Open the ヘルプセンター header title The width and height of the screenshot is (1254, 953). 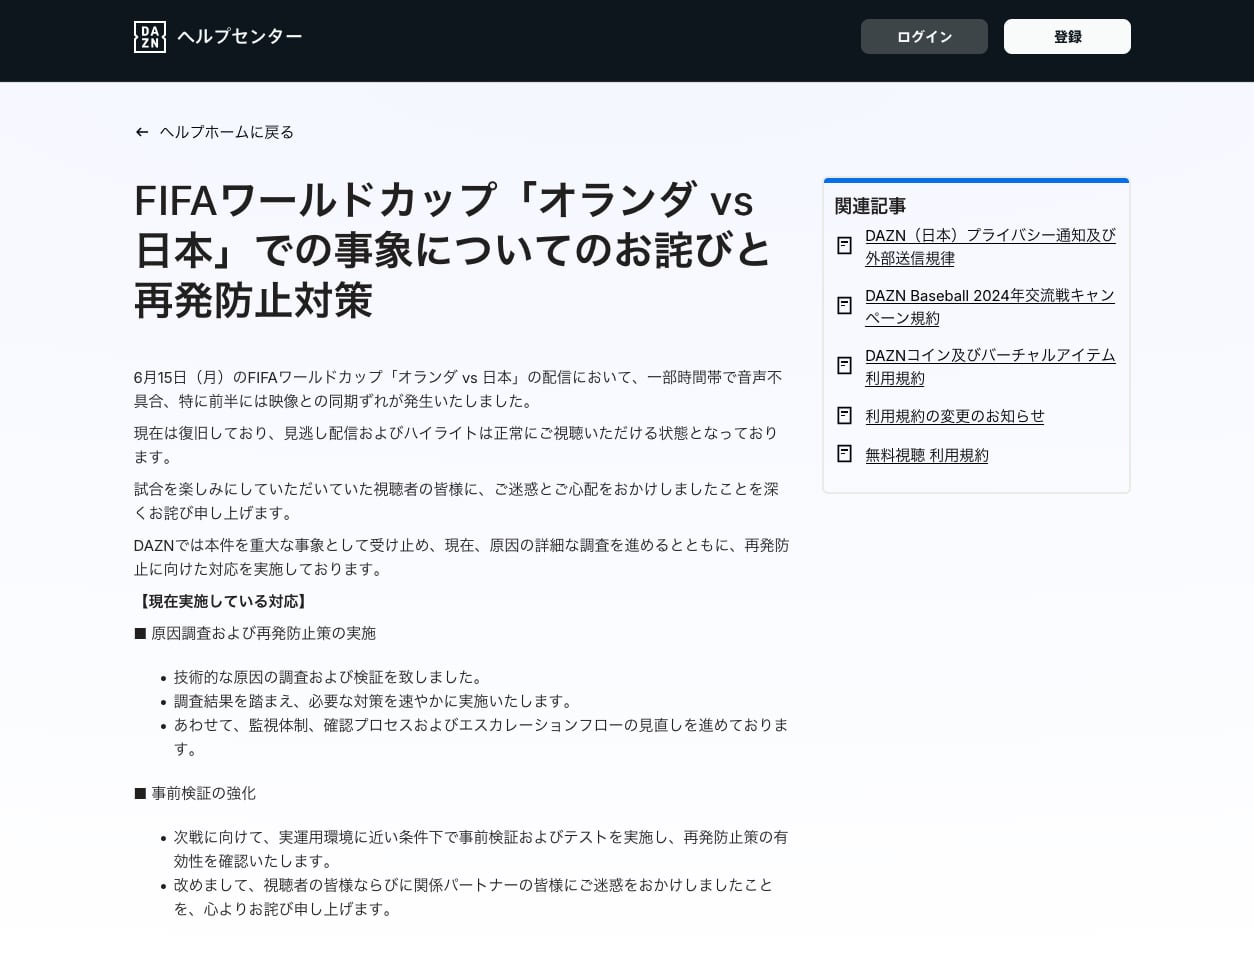240,37
